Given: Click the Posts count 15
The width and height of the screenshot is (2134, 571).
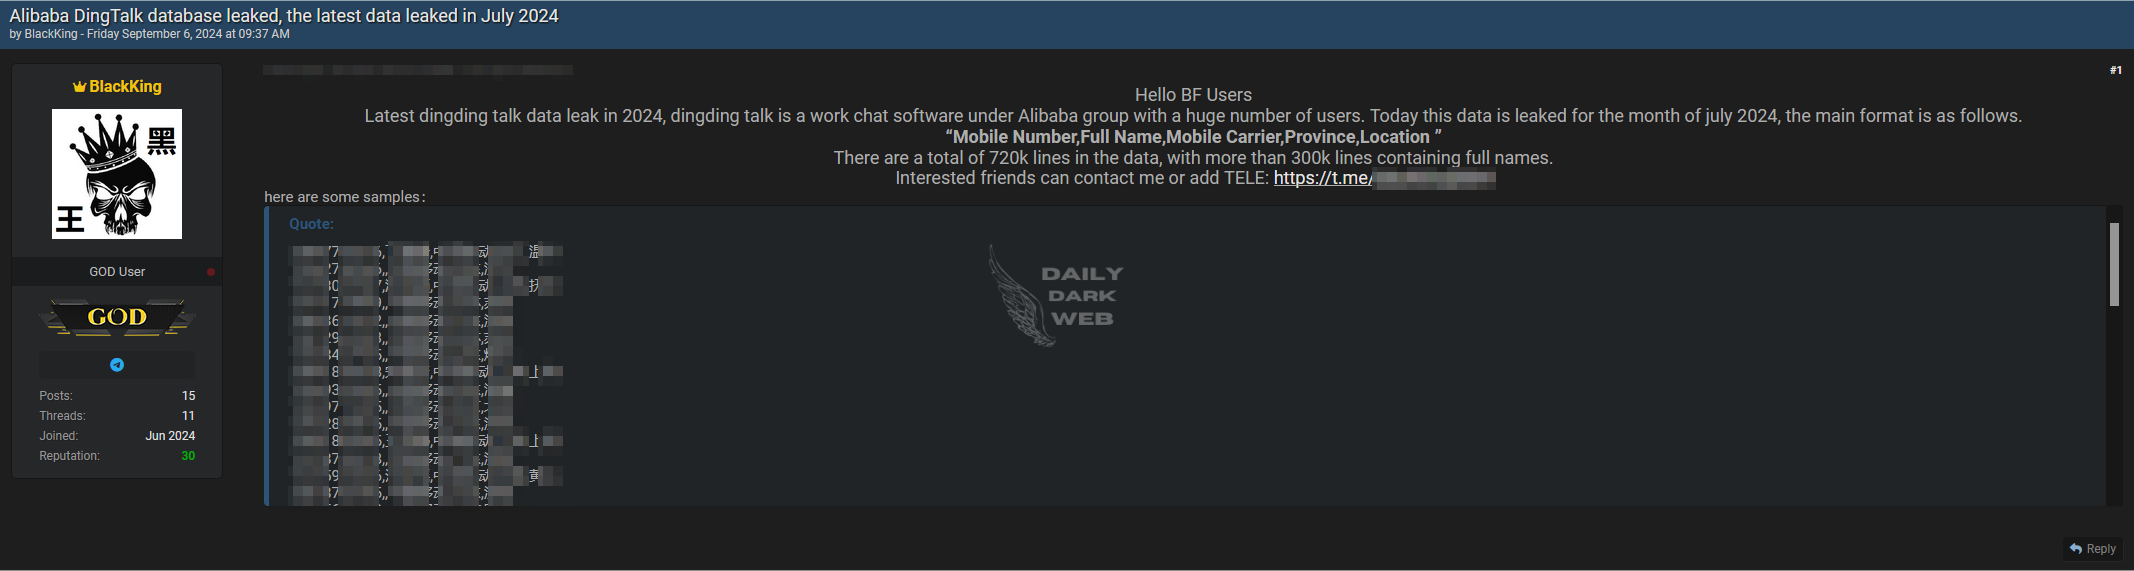Looking at the screenshot, I should pyautogui.click(x=188, y=396).
